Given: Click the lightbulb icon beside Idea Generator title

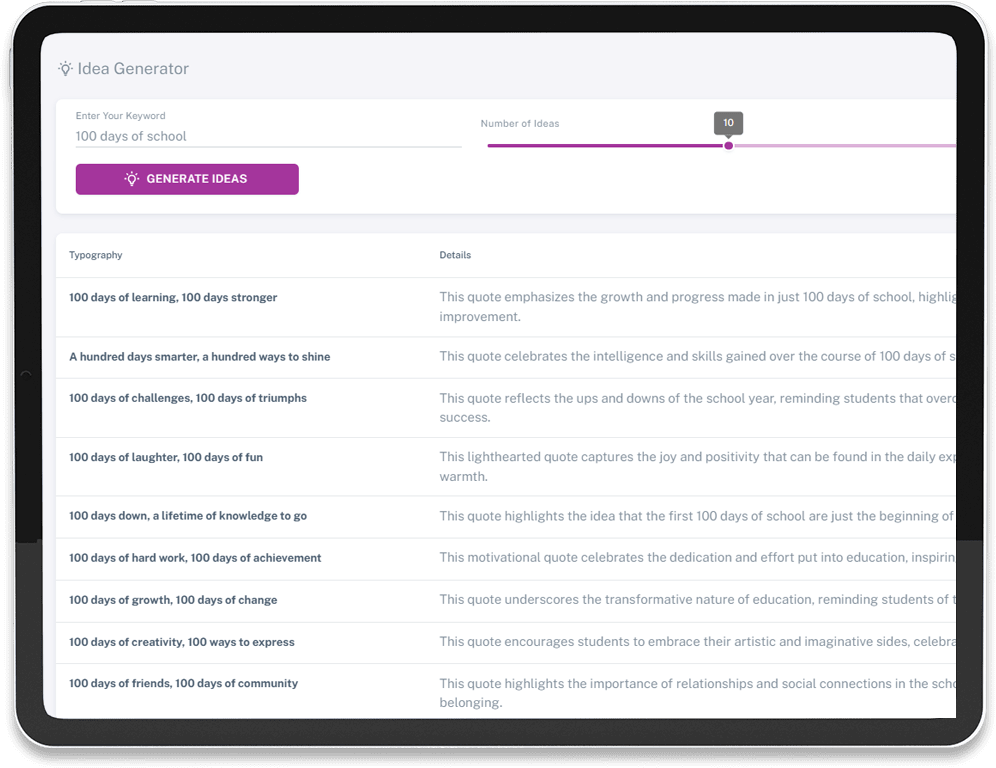Looking at the screenshot, I should (66, 69).
